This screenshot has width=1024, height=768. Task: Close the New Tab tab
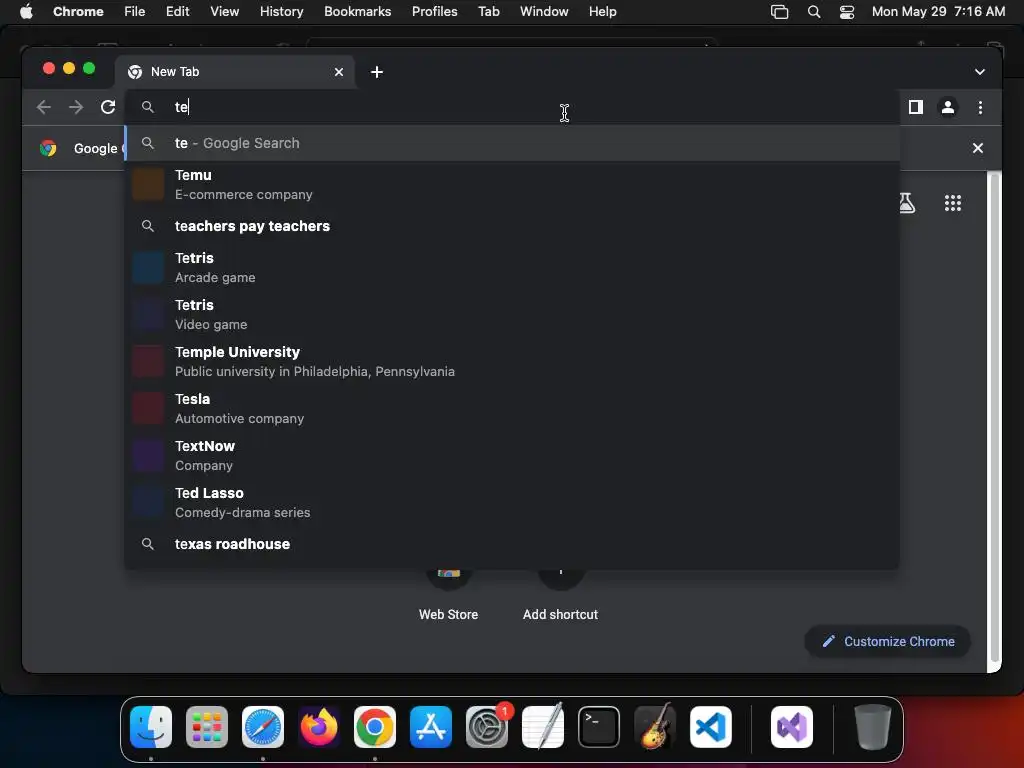tap(339, 72)
